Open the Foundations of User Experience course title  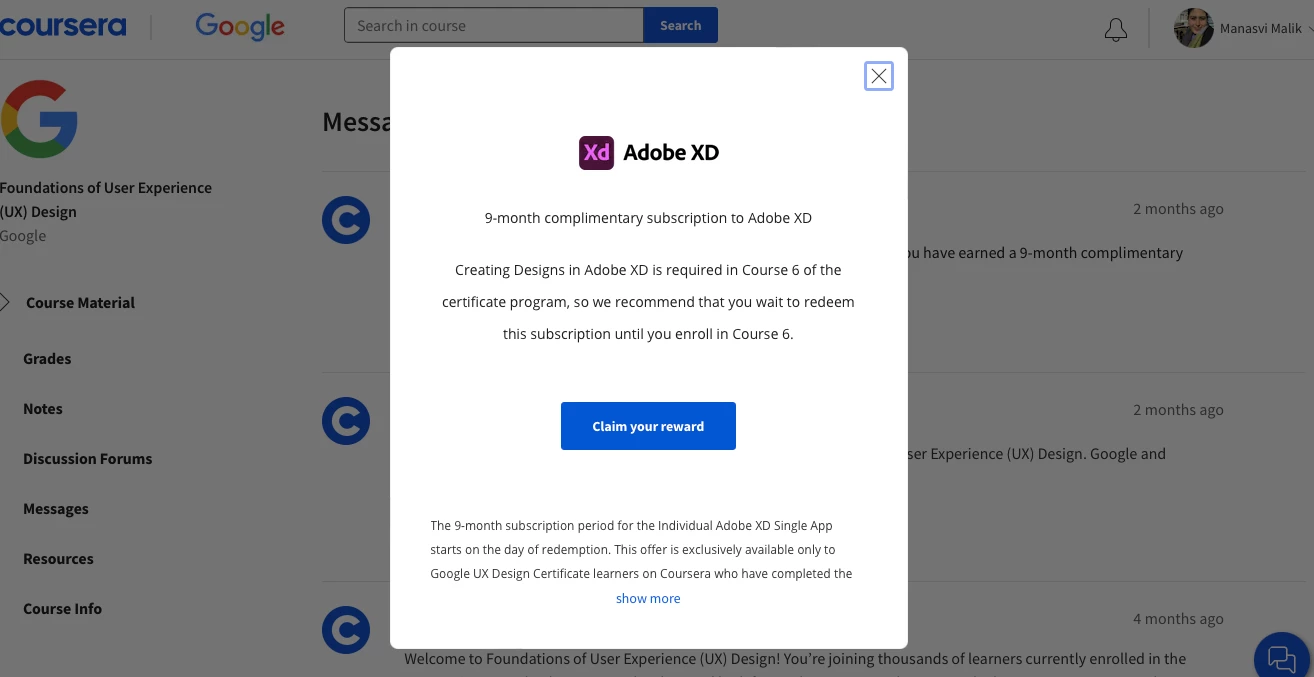click(106, 199)
